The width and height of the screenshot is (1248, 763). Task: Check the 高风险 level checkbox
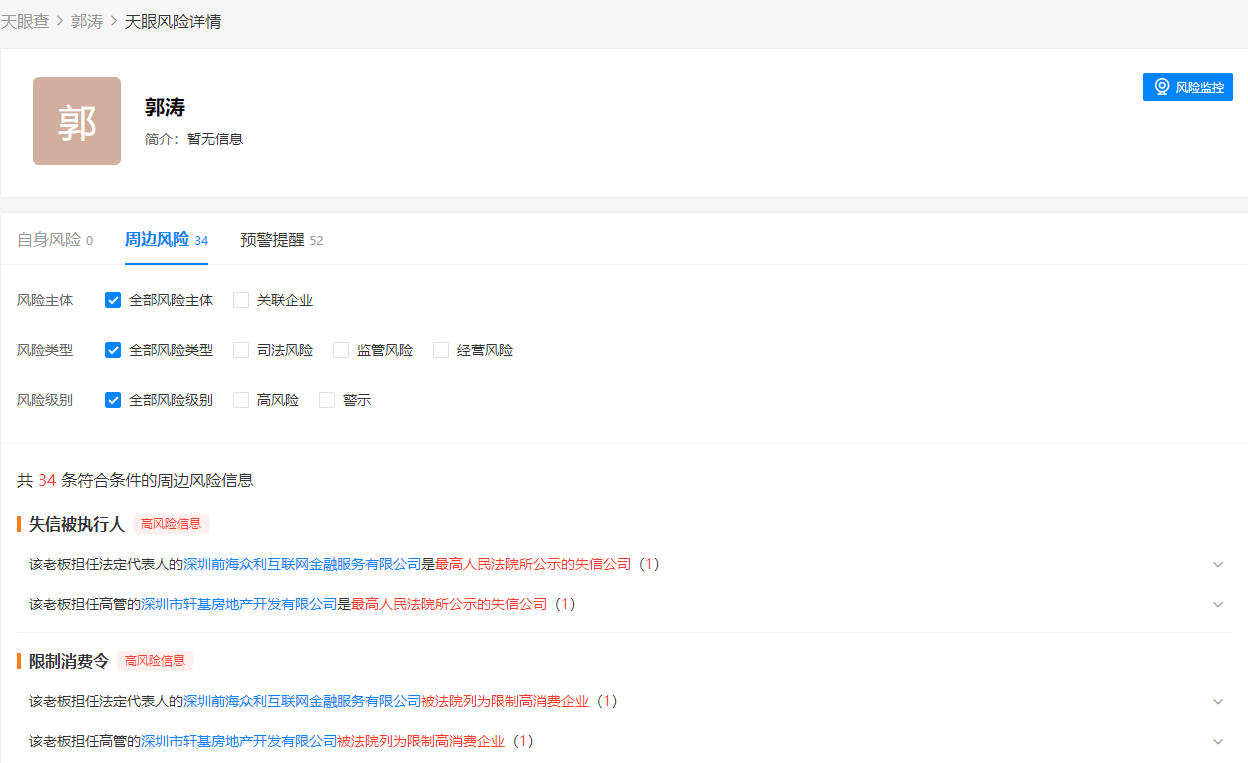click(241, 400)
